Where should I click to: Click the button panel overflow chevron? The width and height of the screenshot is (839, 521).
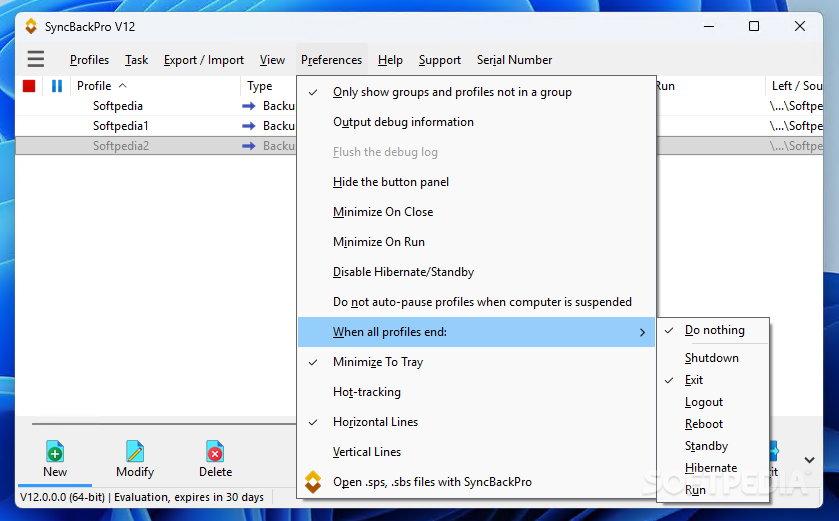point(810,460)
